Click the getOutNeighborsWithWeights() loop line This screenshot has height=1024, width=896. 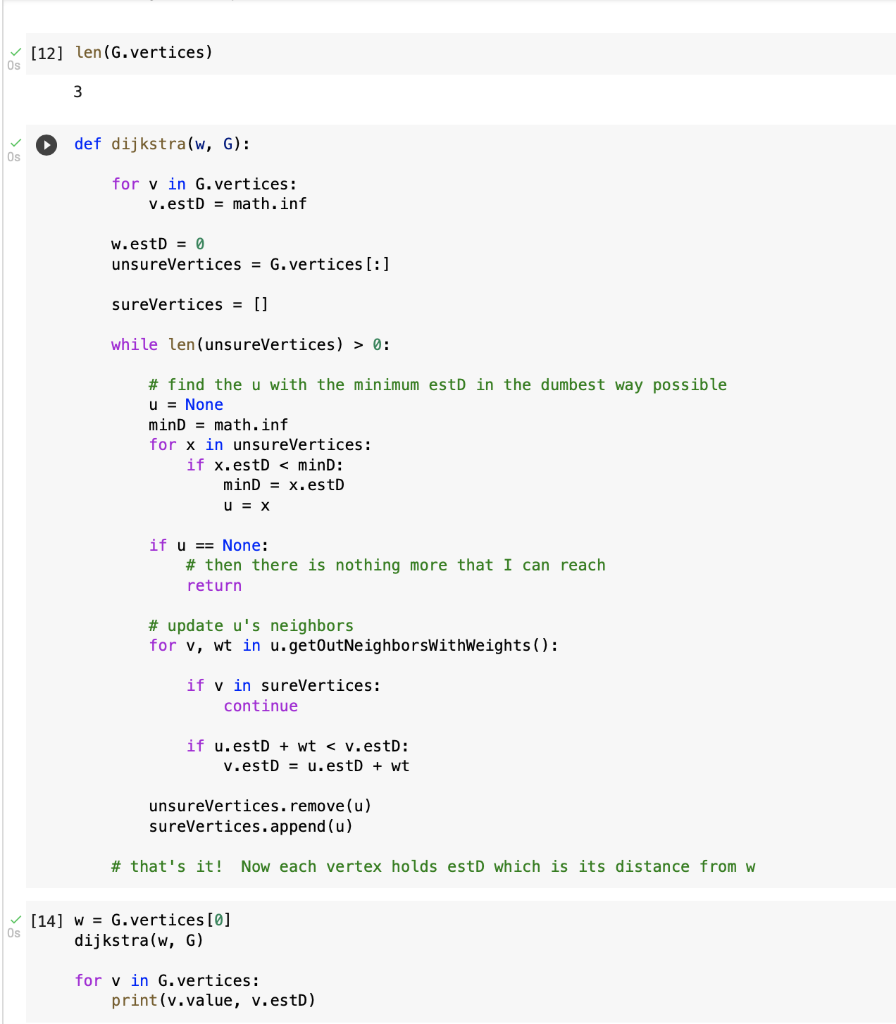(353, 645)
